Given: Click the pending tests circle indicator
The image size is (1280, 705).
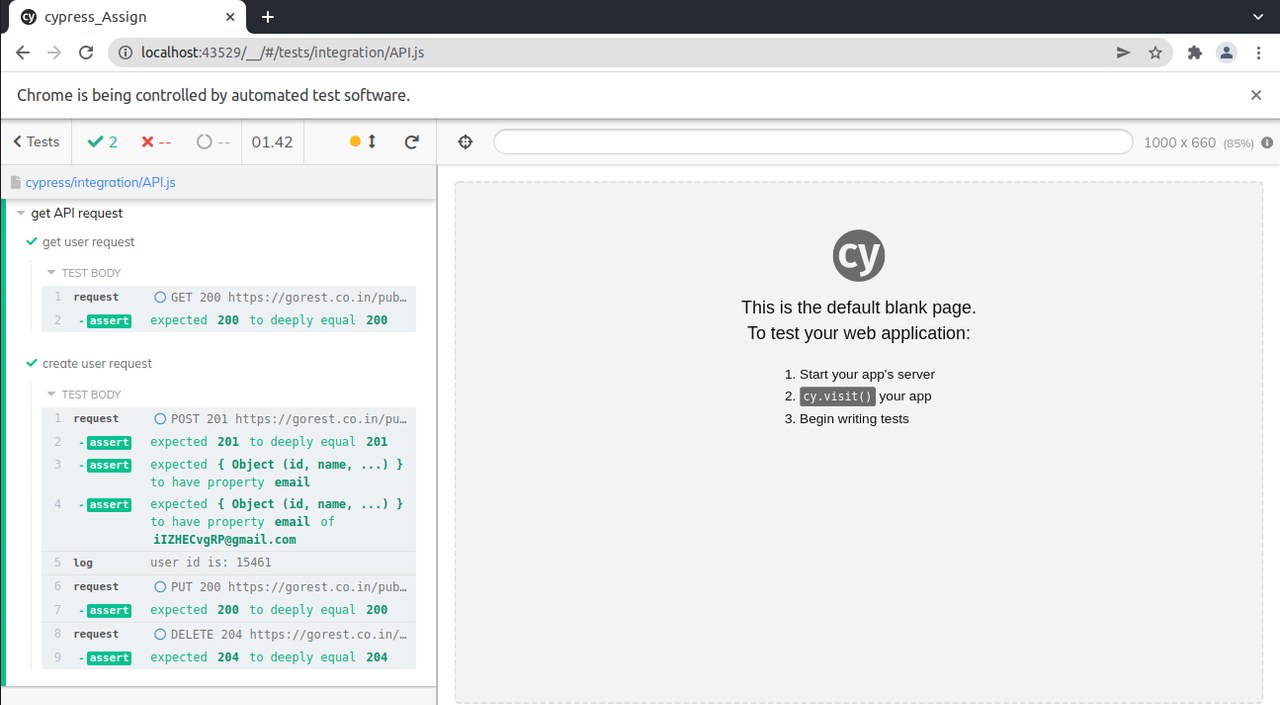Looking at the screenshot, I should click(x=204, y=142).
